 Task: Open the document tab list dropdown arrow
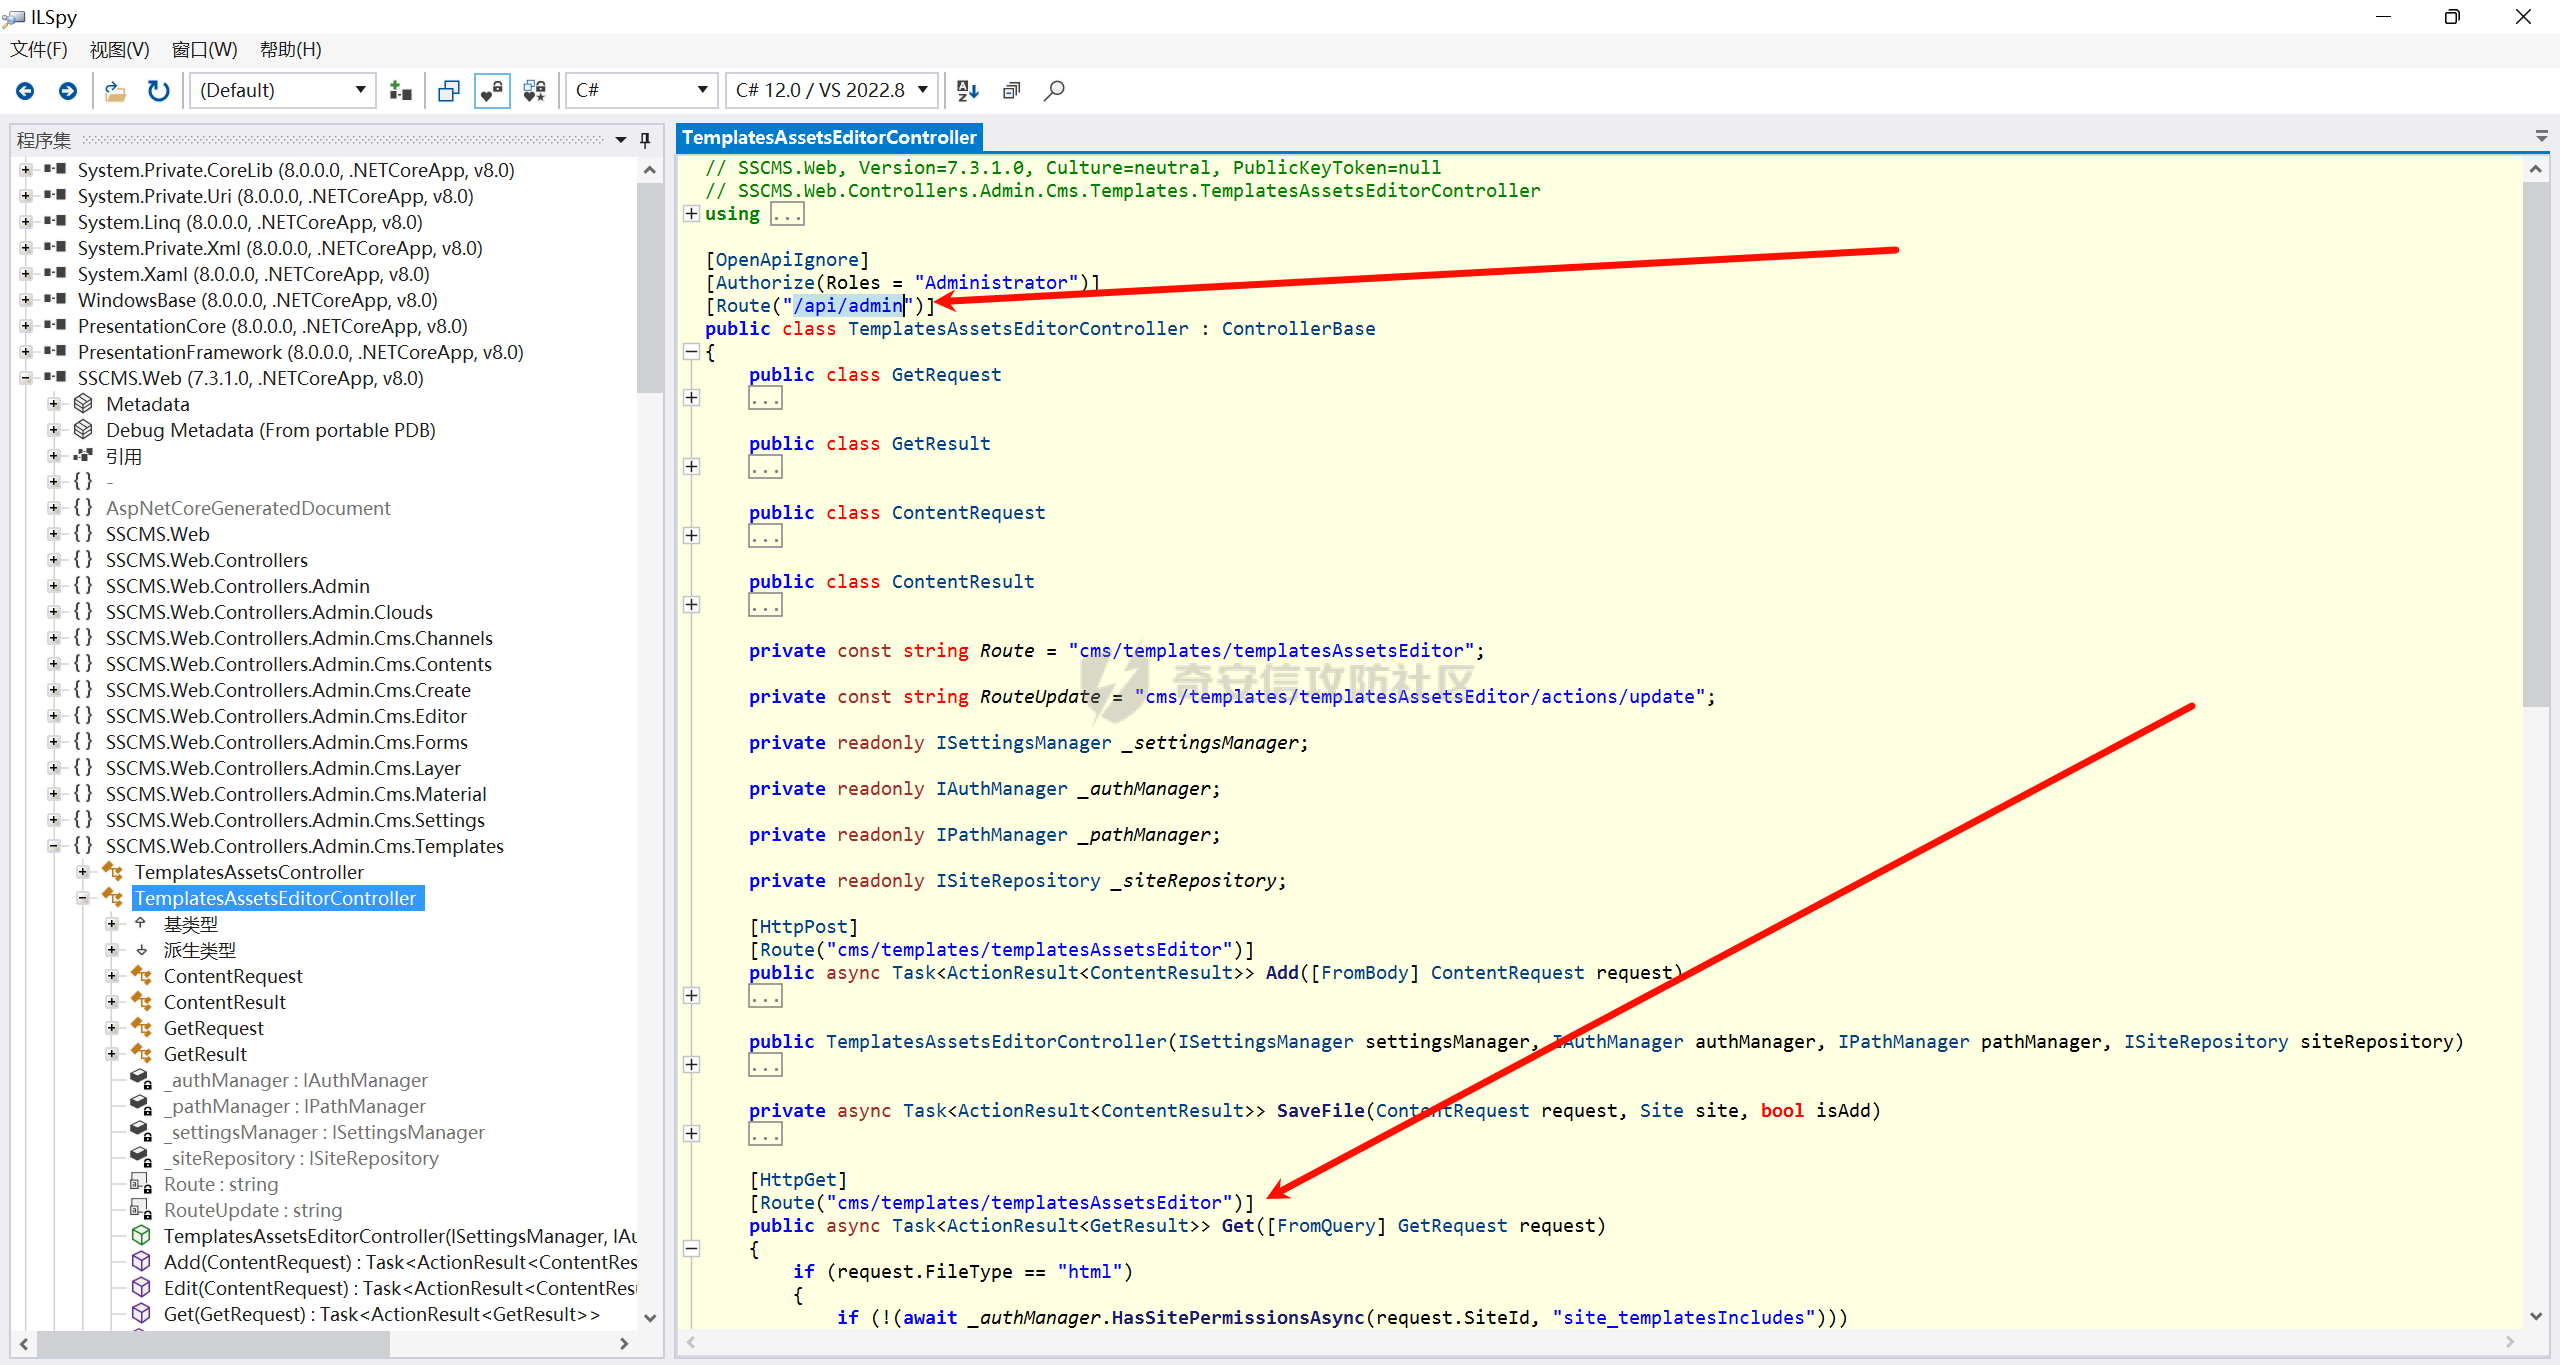[x=2541, y=136]
